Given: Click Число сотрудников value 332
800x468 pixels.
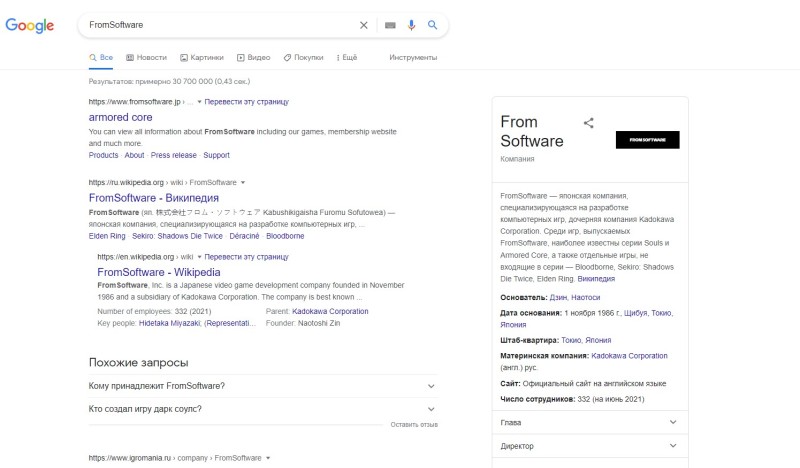Looking at the screenshot, I should [x=611, y=399].
